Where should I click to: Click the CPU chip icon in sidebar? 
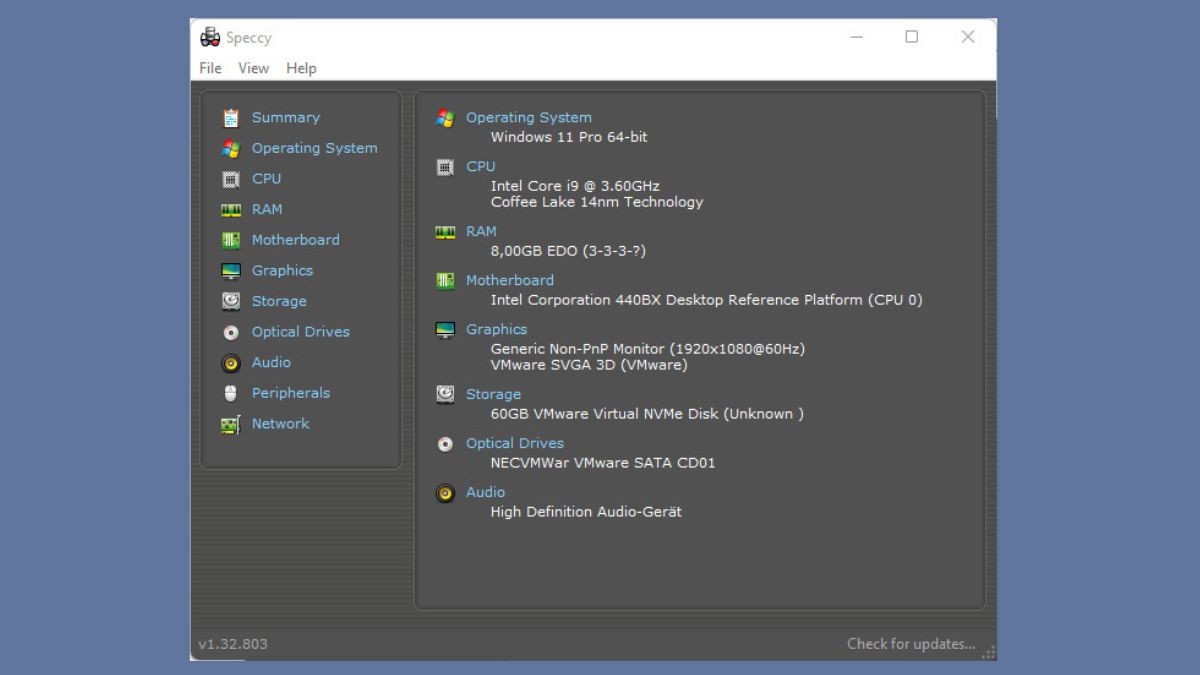coord(231,179)
